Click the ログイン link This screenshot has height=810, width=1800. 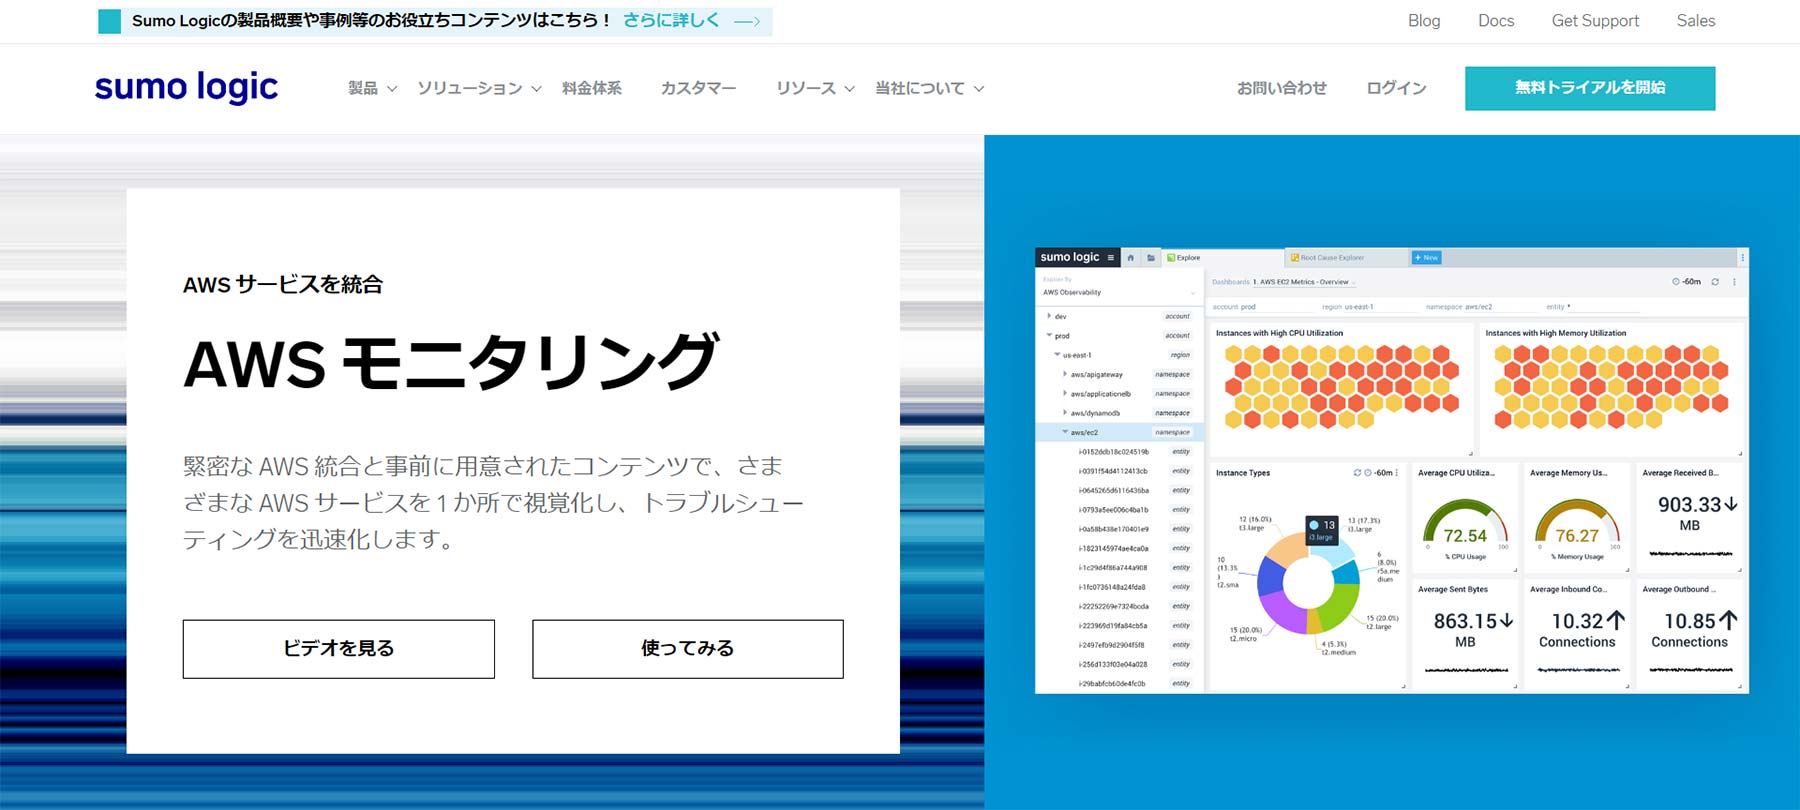(x=1396, y=88)
